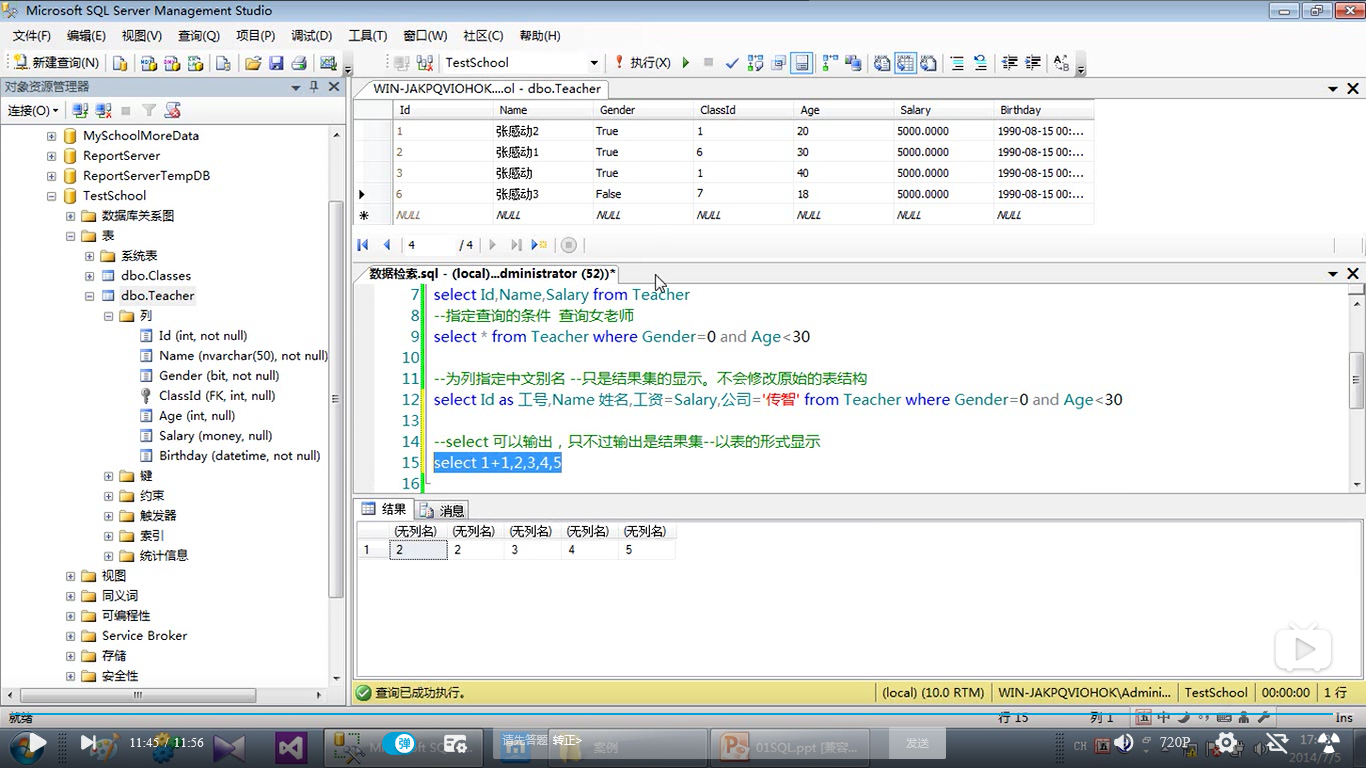This screenshot has width=1366, height=768.
Task: Click the Save disk icon
Action: coord(275,62)
